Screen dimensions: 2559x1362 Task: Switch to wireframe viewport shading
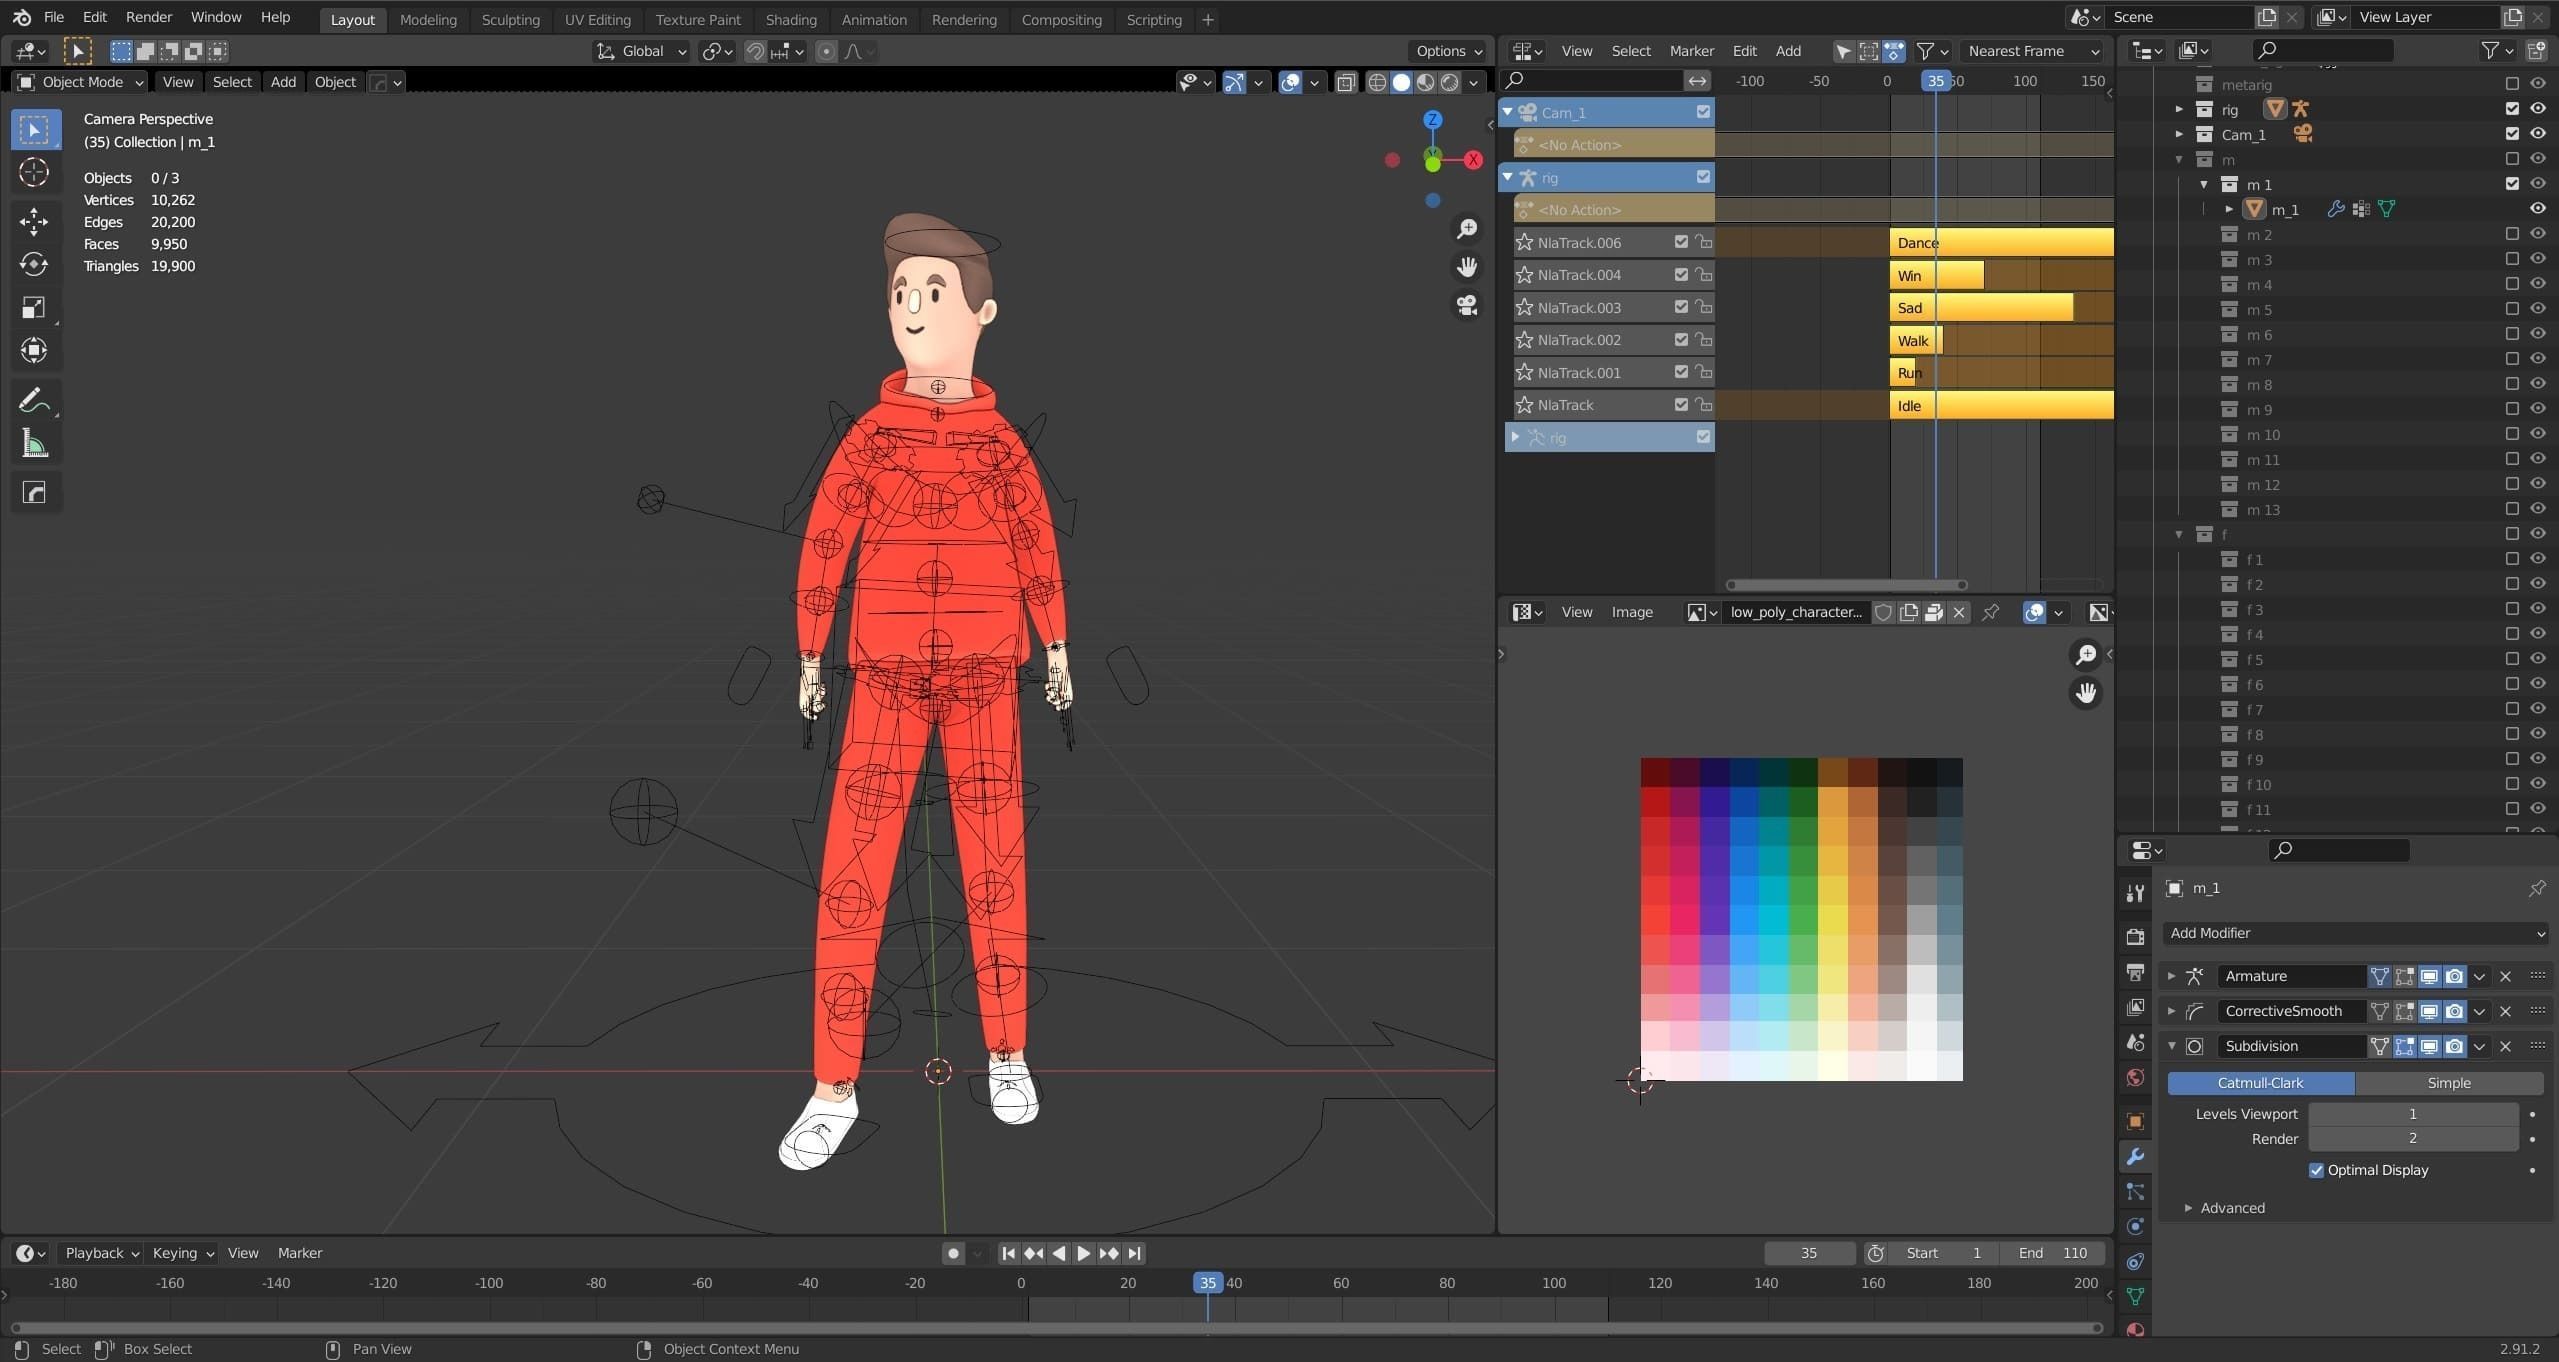click(1377, 82)
